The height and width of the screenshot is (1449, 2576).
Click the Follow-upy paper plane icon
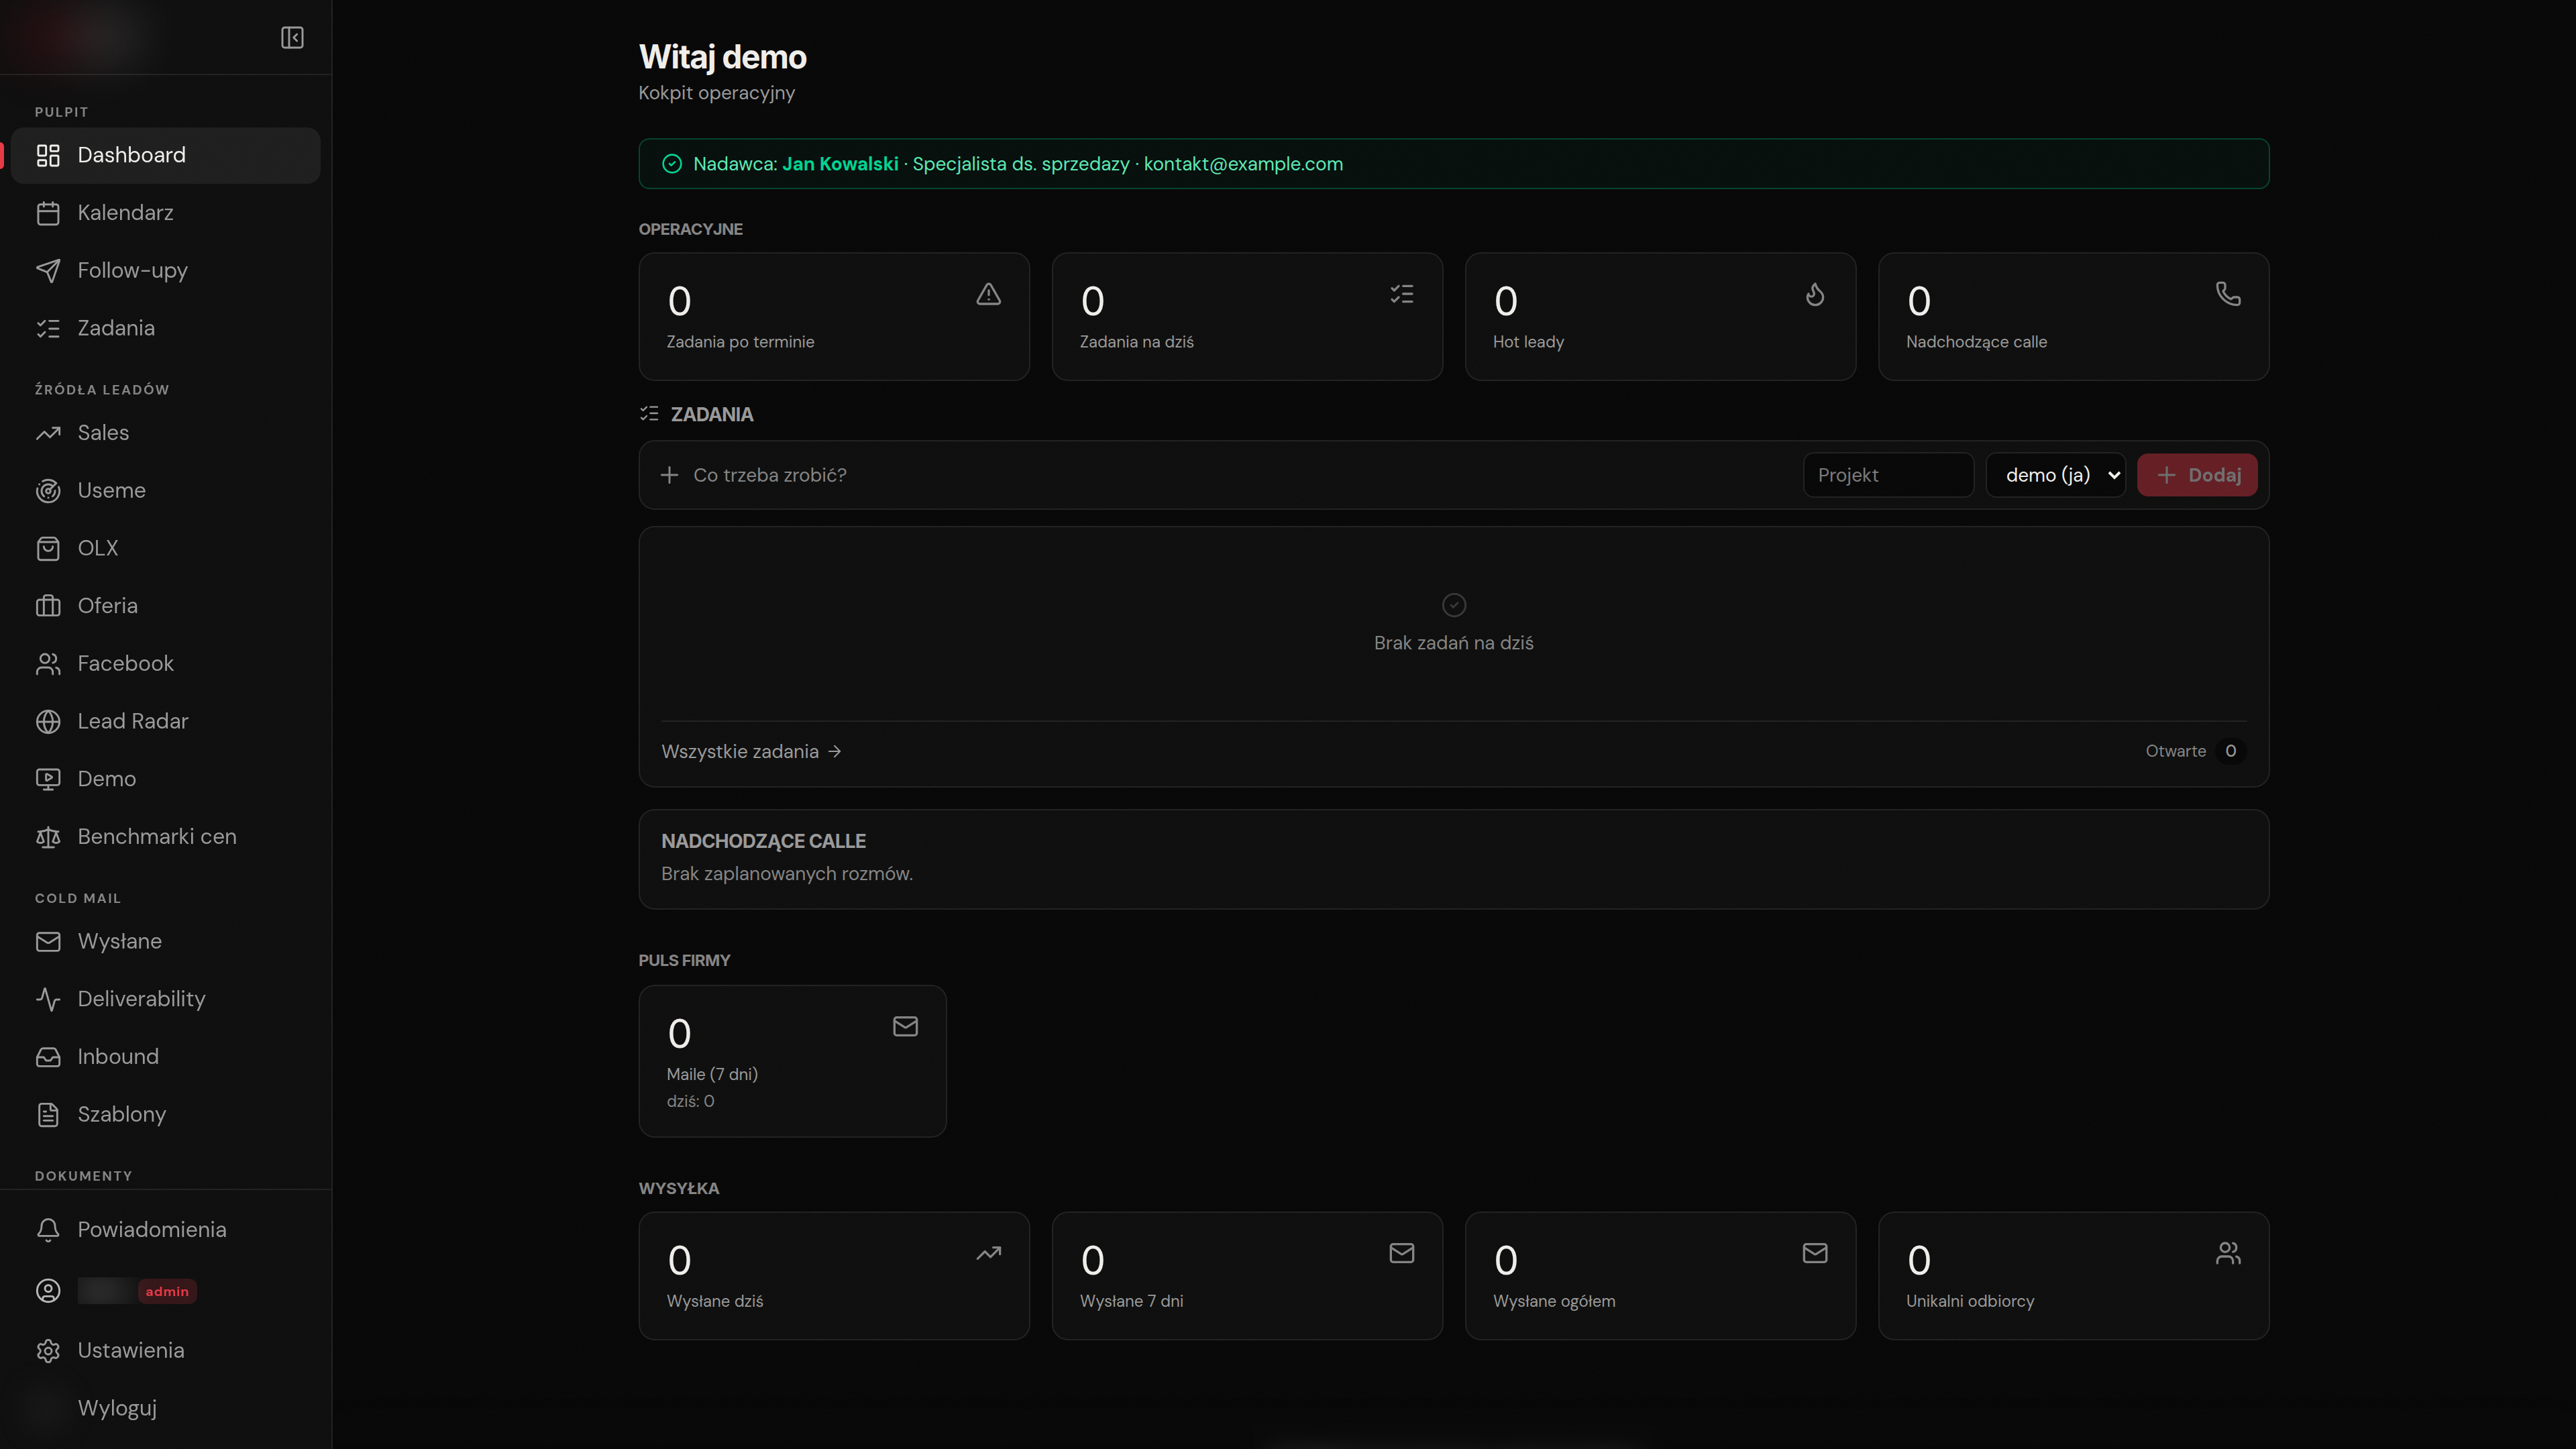48,271
